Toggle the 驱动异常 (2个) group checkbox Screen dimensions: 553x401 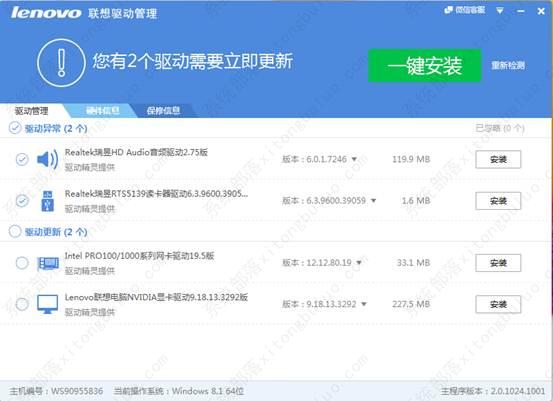(15, 128)
